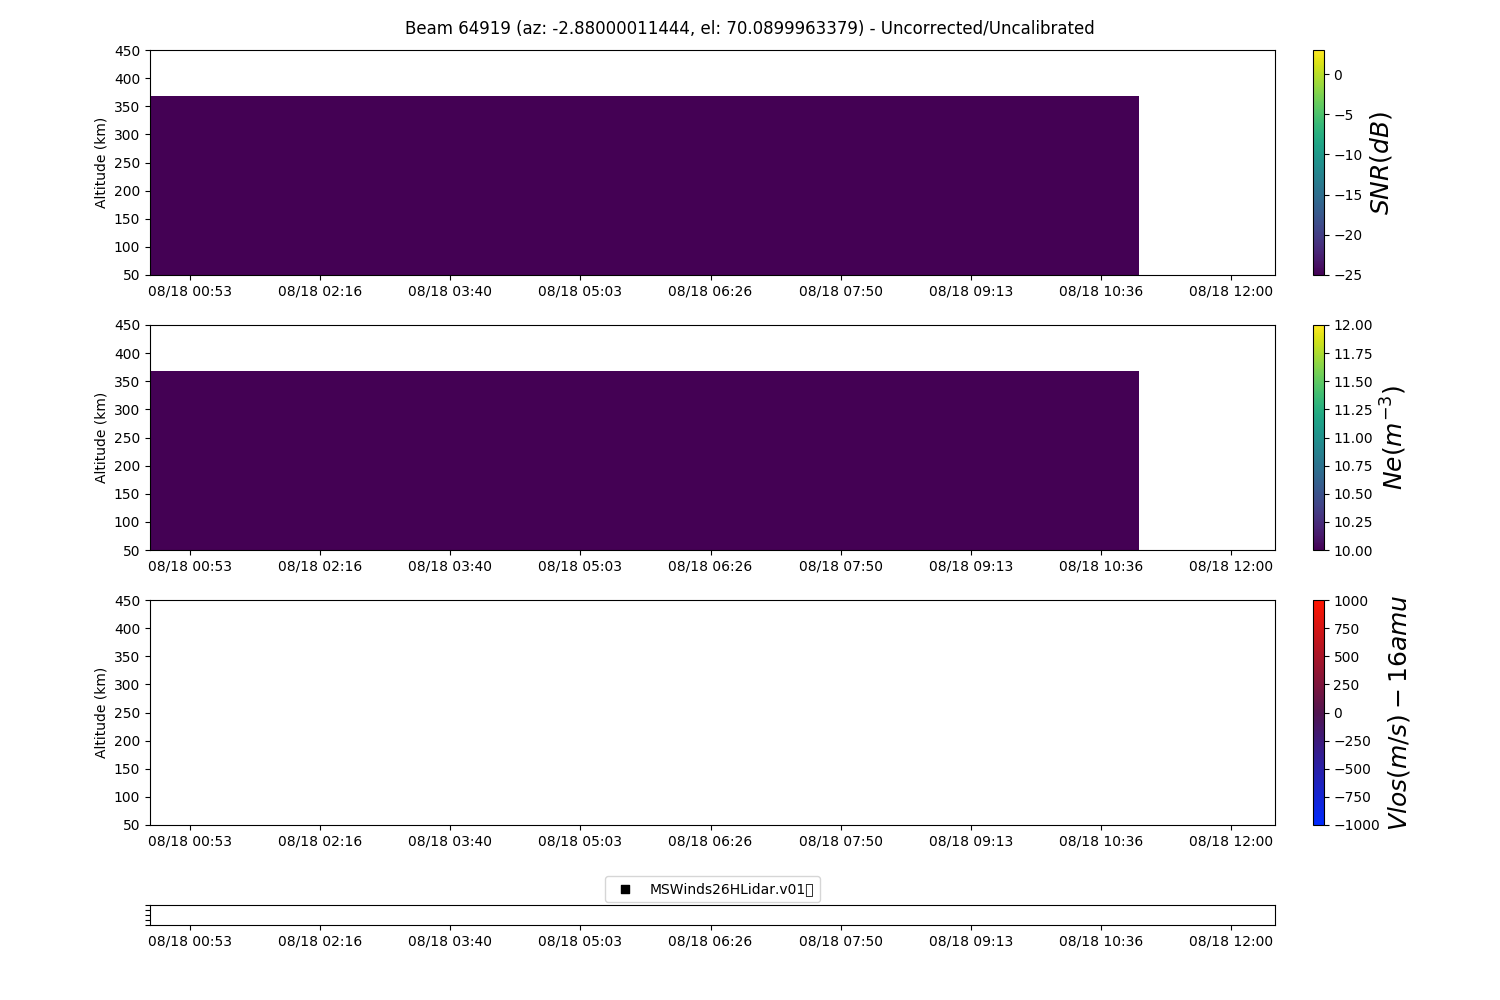Click the 10.25 tick on Ne colorbar

1352,522
